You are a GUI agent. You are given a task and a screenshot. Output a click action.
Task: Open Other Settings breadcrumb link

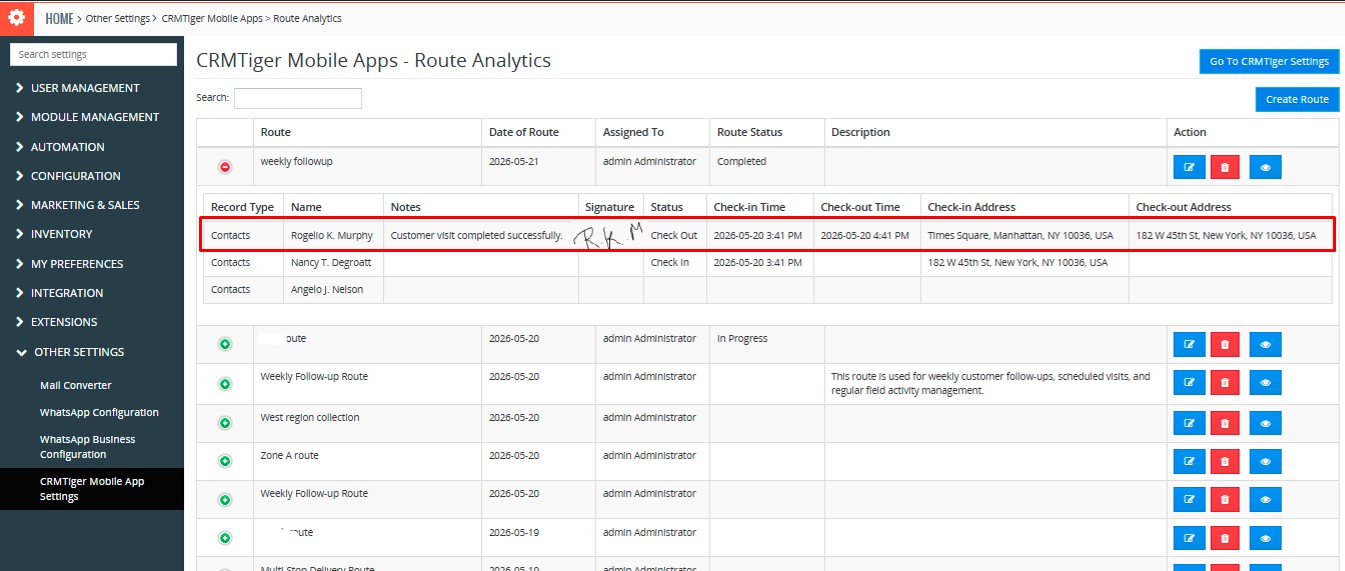click(118, 18)
